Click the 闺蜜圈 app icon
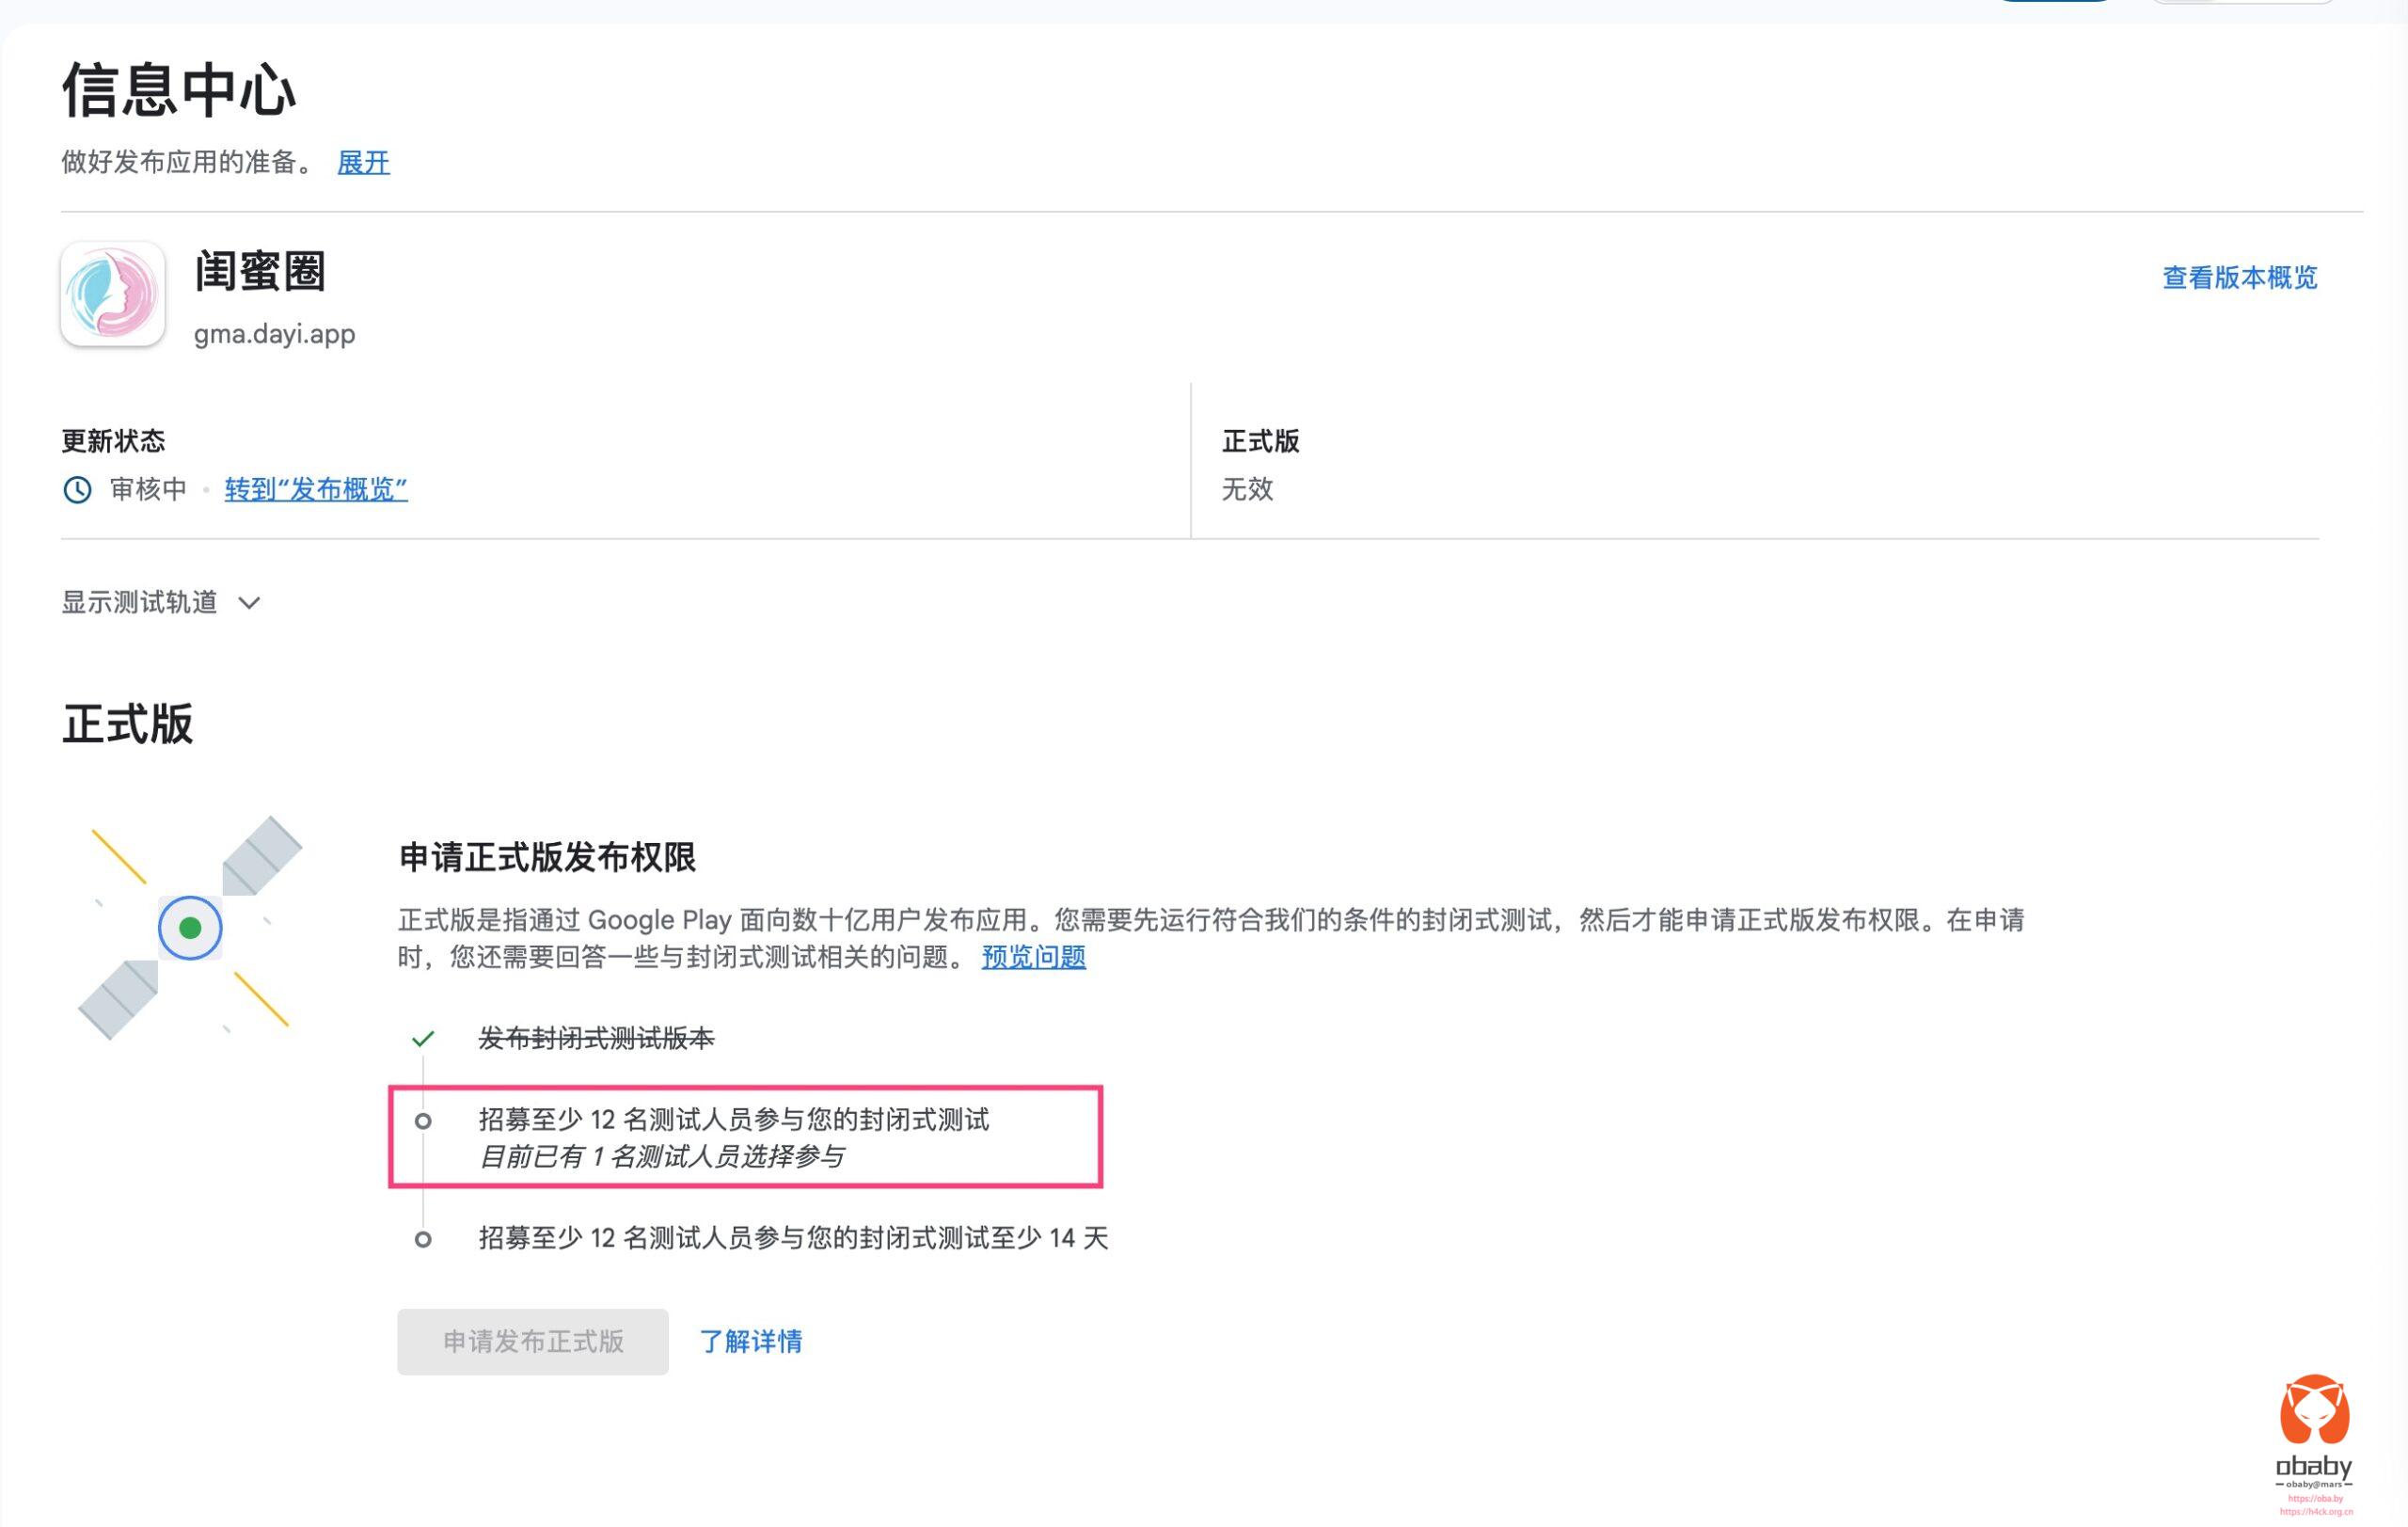Screen dimensions: 2408x1527 [113, 294]
